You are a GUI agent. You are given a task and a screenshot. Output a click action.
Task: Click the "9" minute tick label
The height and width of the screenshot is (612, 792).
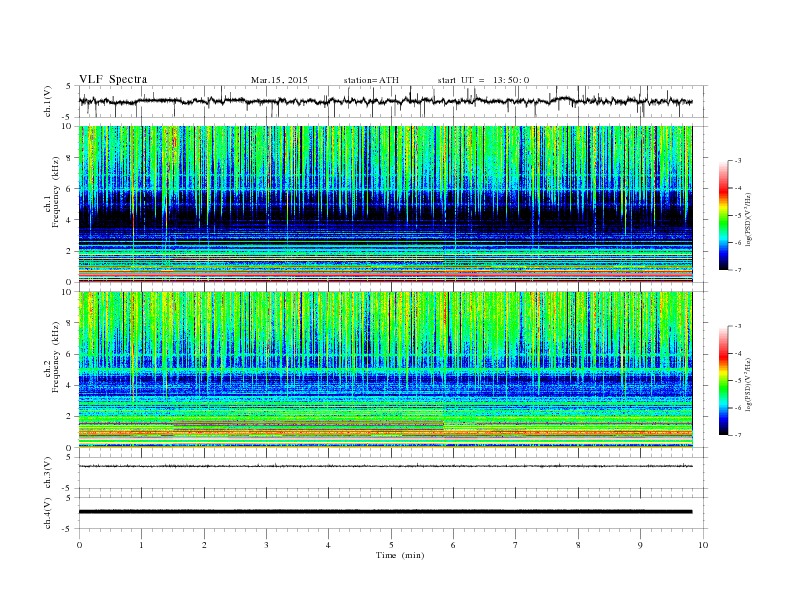640,545
